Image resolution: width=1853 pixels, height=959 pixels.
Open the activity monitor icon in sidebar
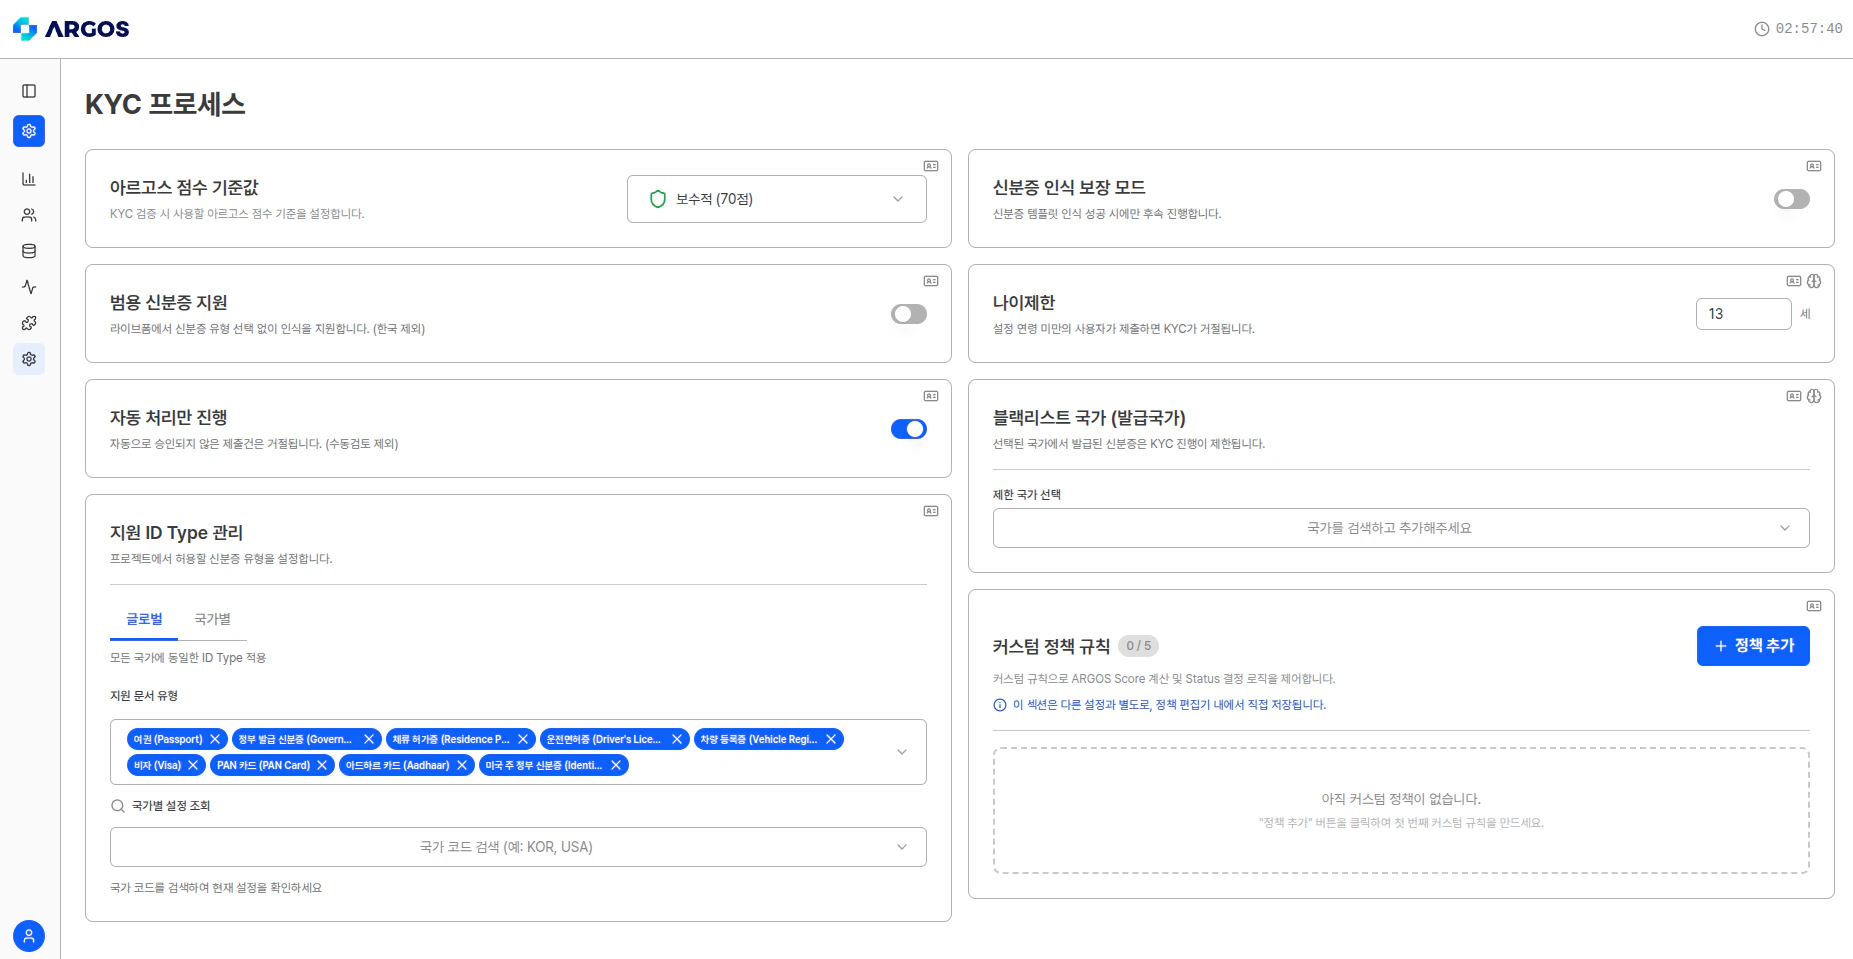[x=29, y=287]
